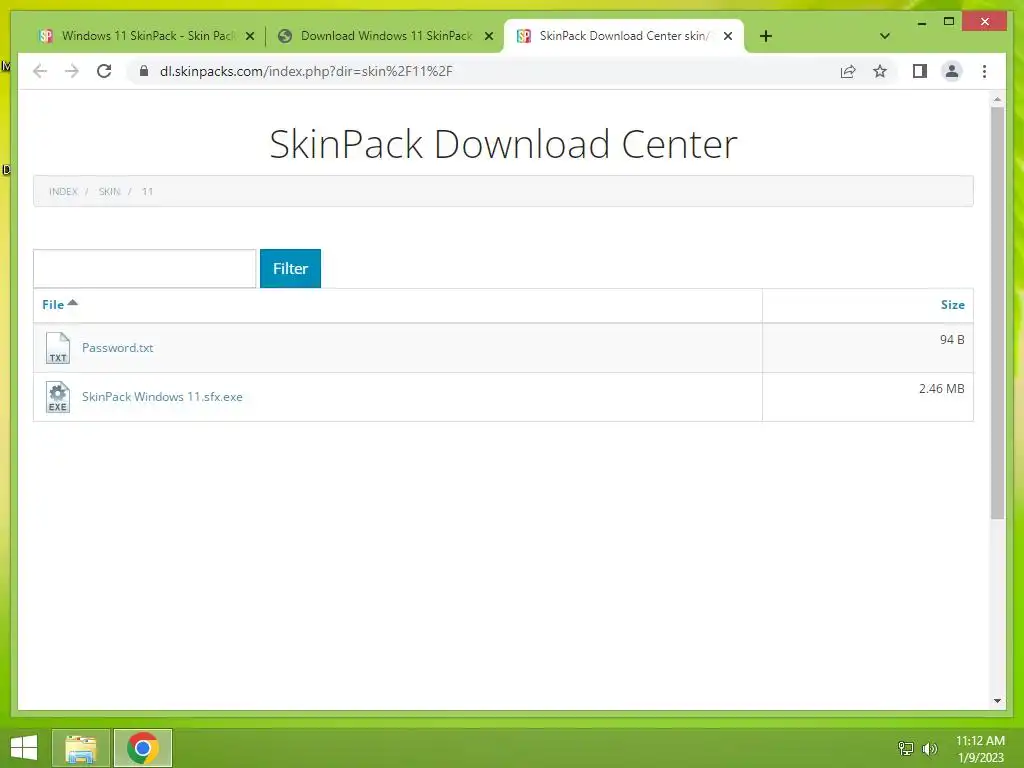Screen dimensions: 1024x768
Task: Click the scrollbar up arrow
Action: tap(997, 100)
